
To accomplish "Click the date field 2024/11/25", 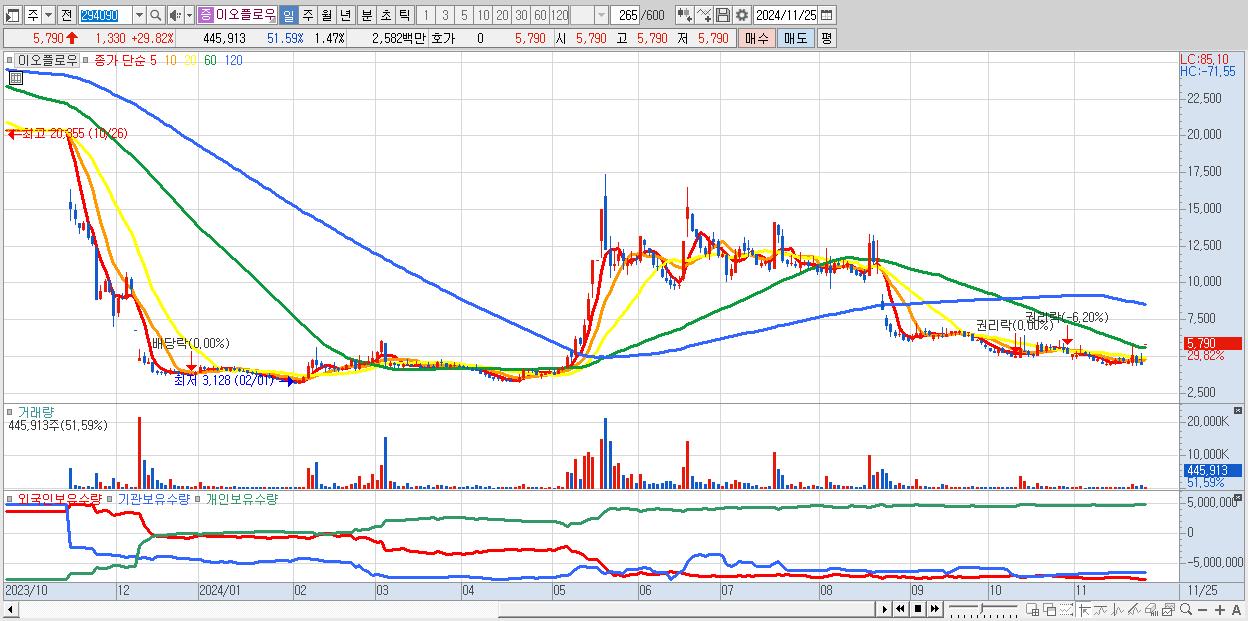I will point(786,15).
